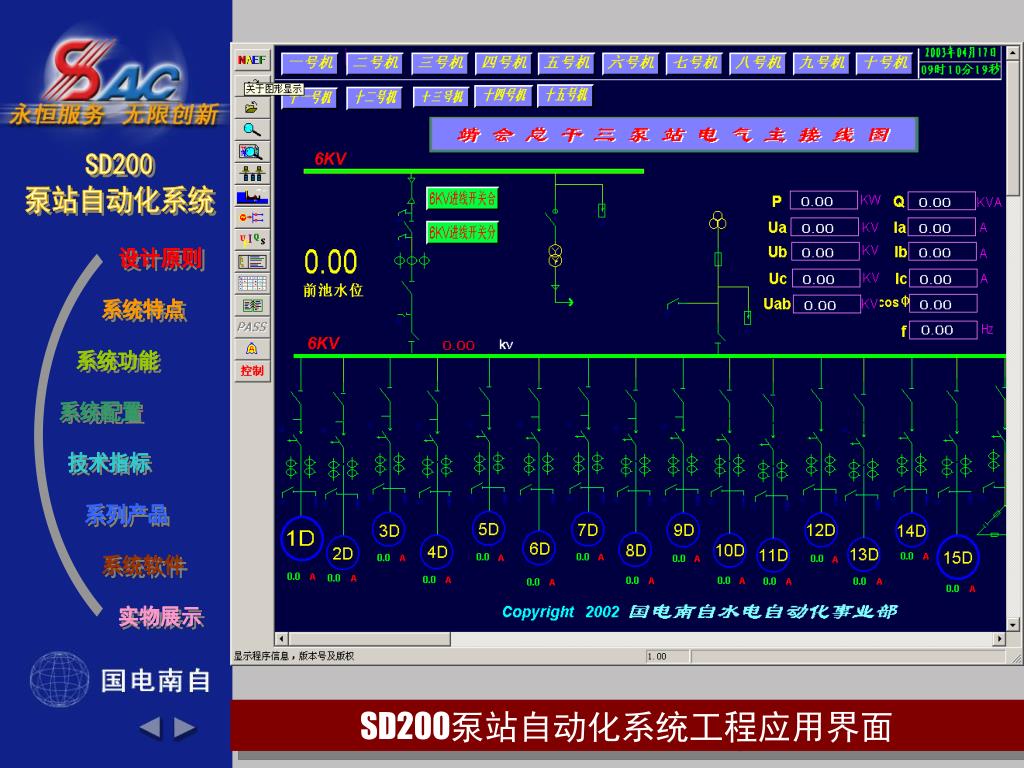Switch to 十号机 unit tab
This screenshot has height=768, width=1024.
coord(885,63)
